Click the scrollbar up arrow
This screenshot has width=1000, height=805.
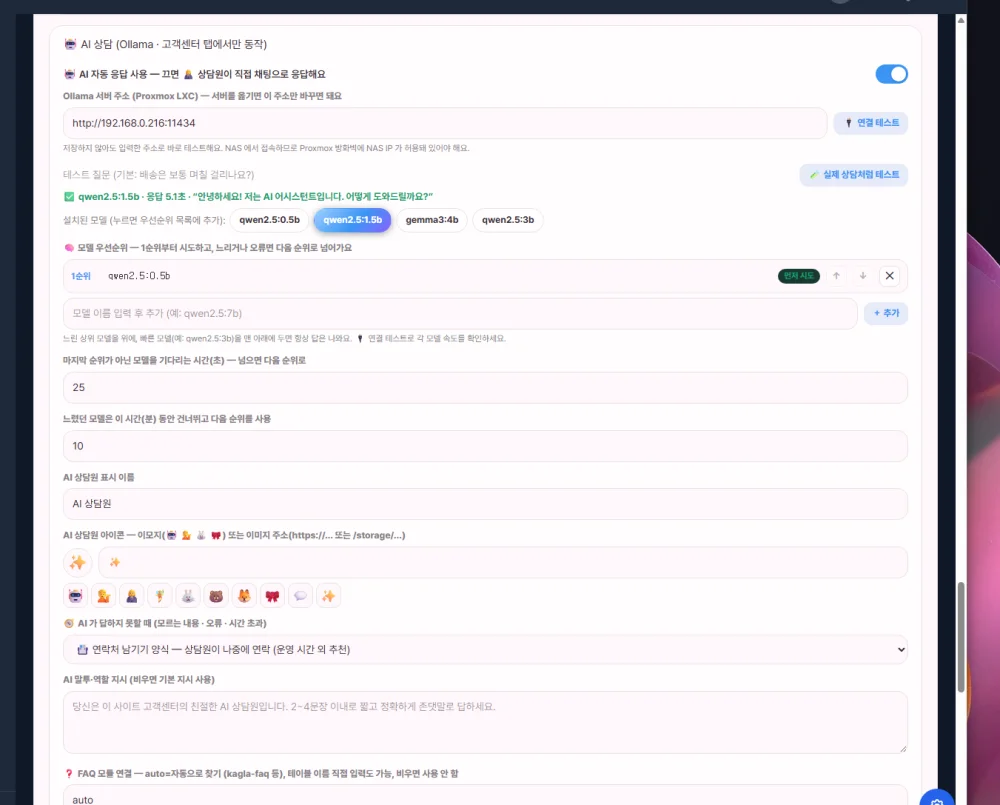pyautogui.click(x=960, y=20)
